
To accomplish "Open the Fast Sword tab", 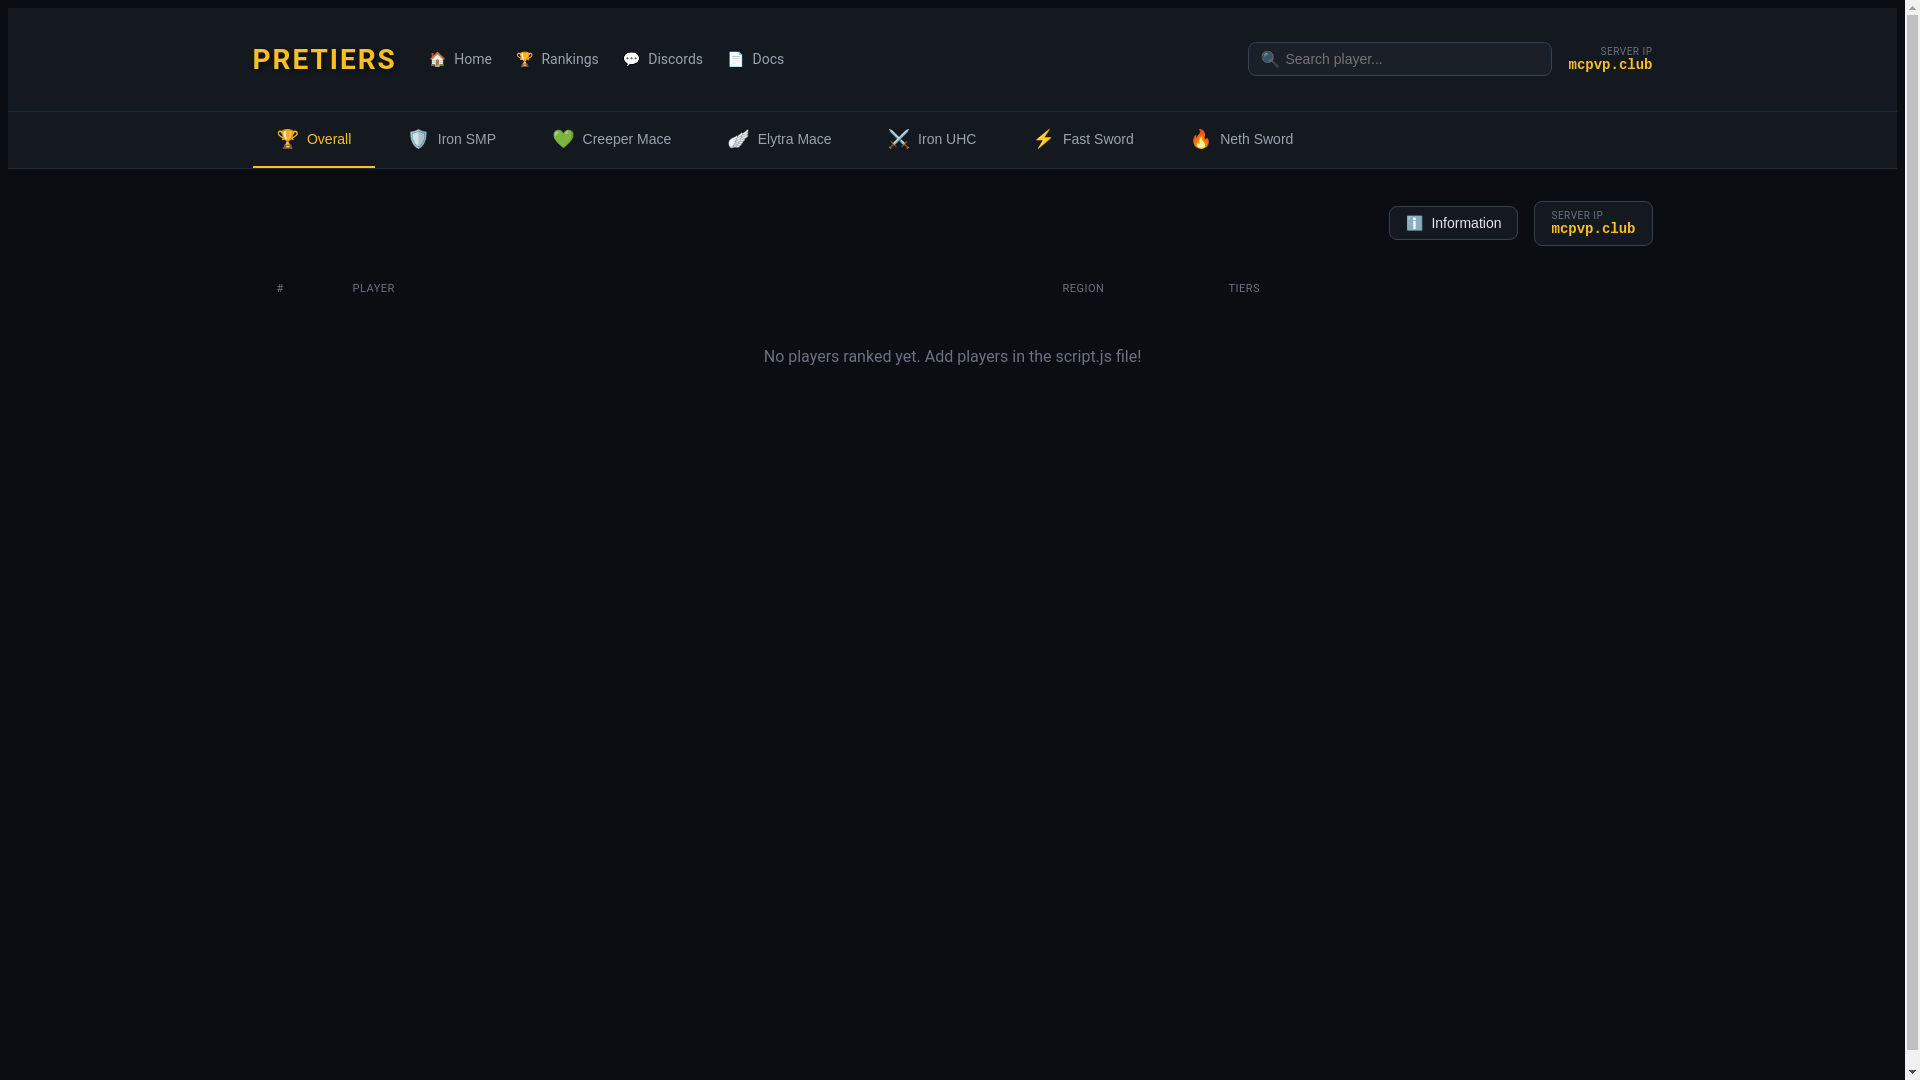I will point(1083,139).
